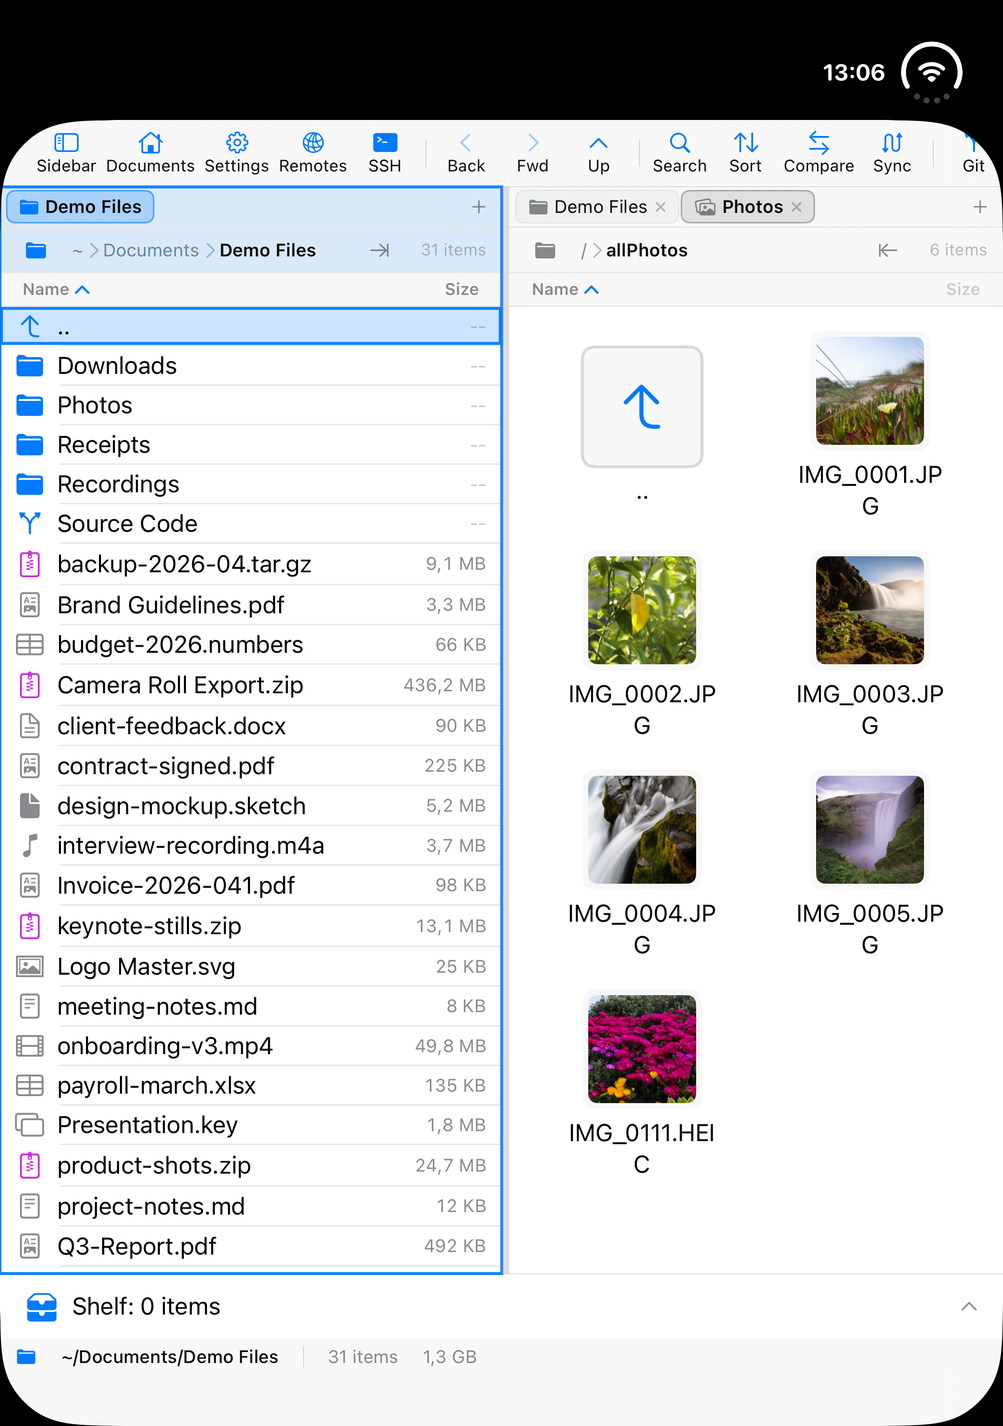Open the Search tool
1003x1426 pixels.
click(x=680, y=153)
